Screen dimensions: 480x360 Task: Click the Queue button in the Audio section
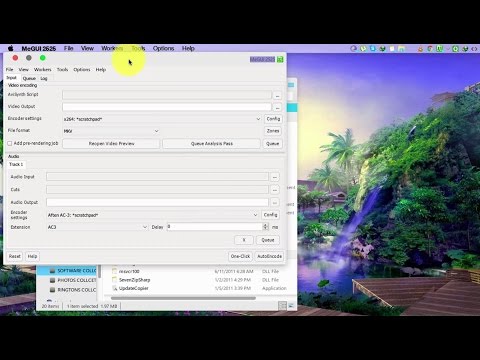click(x=268, y=240)
